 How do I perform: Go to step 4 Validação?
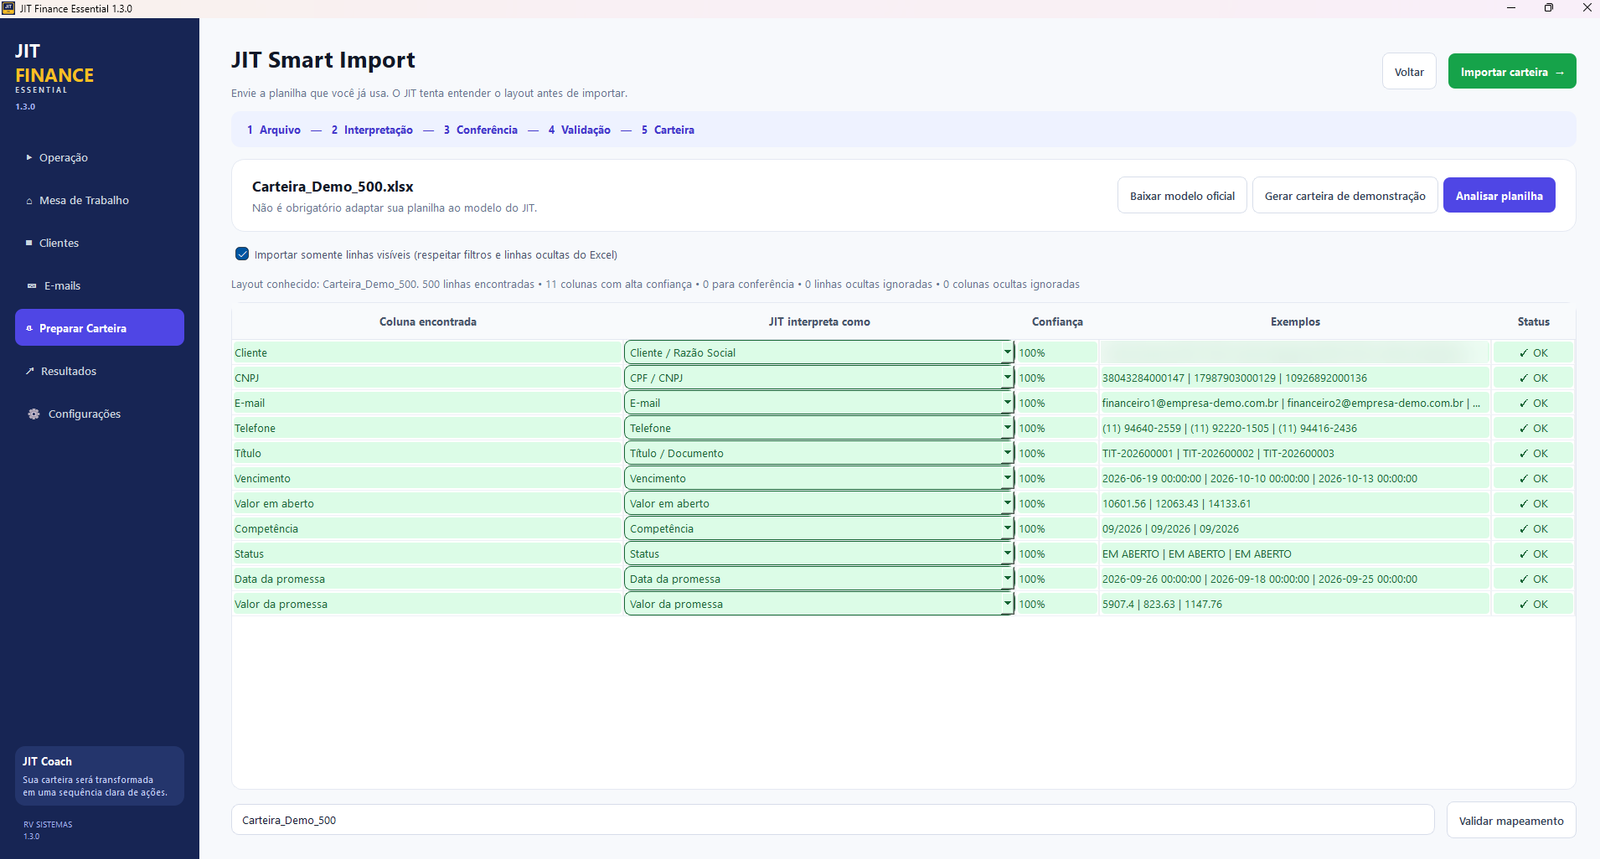tap(579, 130)
